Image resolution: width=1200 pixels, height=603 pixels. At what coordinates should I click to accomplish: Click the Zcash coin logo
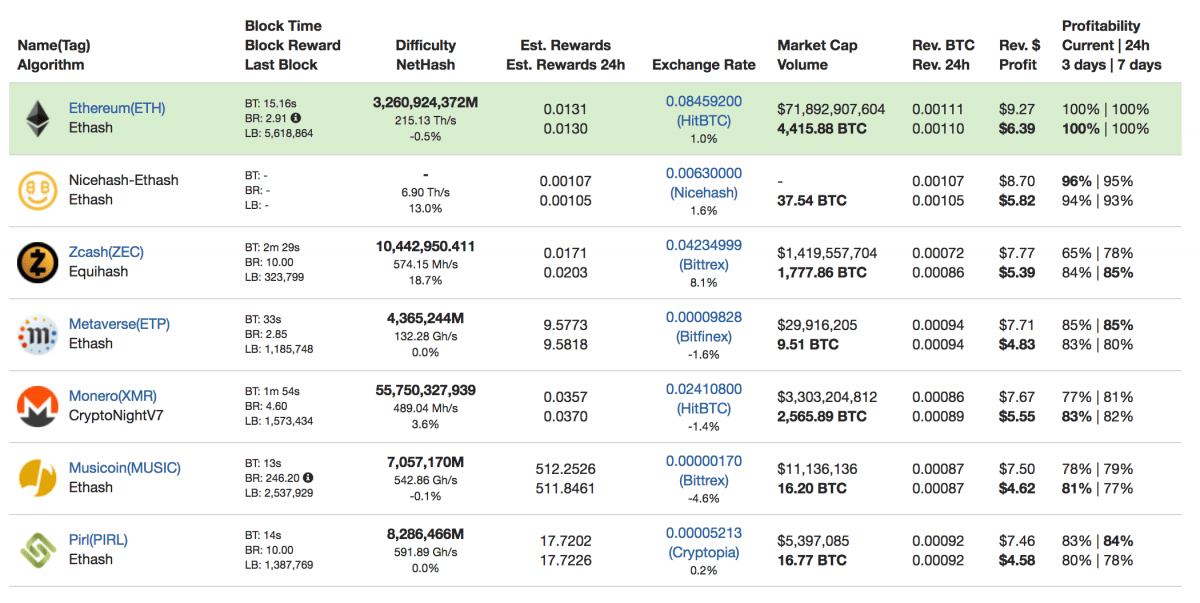(38, 262)
